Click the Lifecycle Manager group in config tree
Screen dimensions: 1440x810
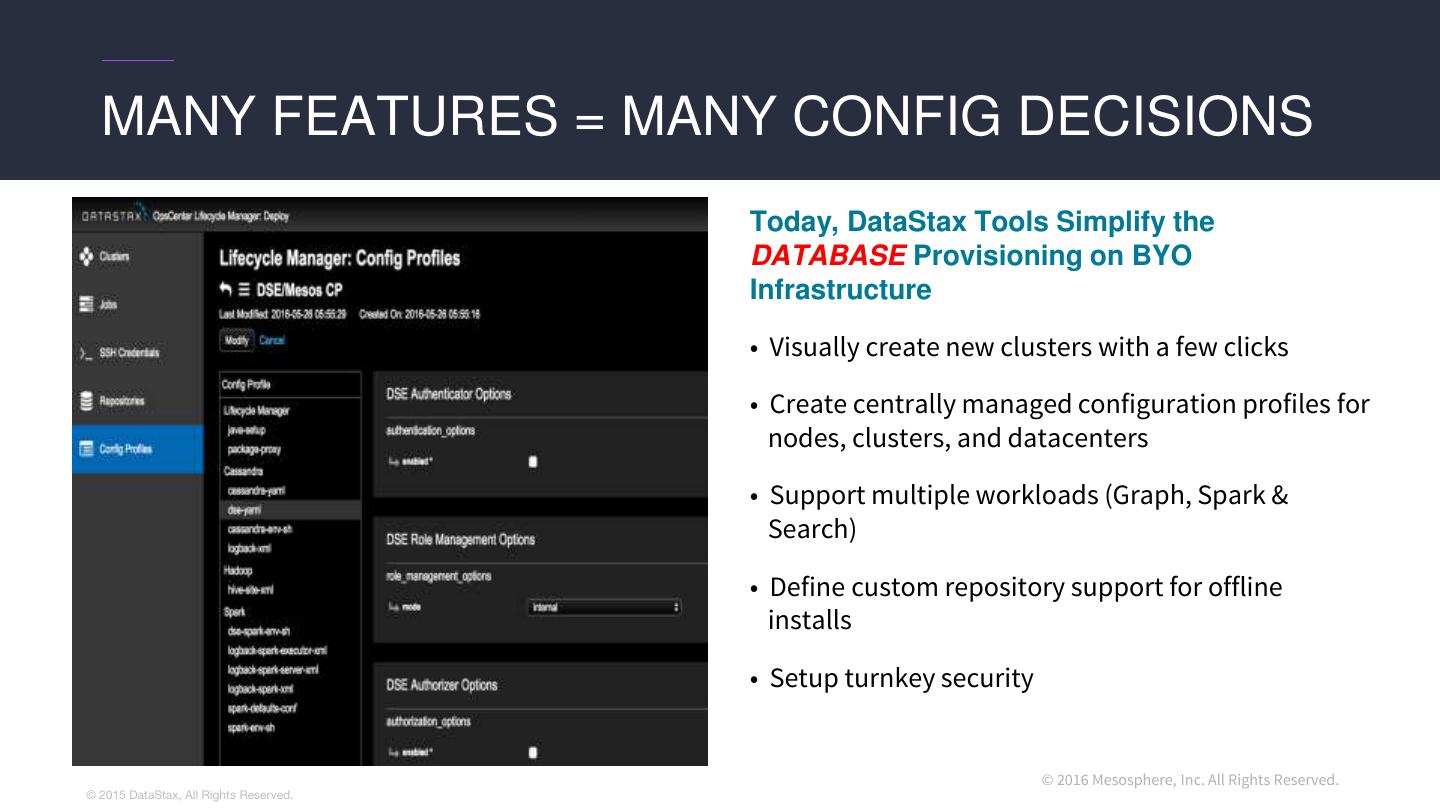point(256,411)
